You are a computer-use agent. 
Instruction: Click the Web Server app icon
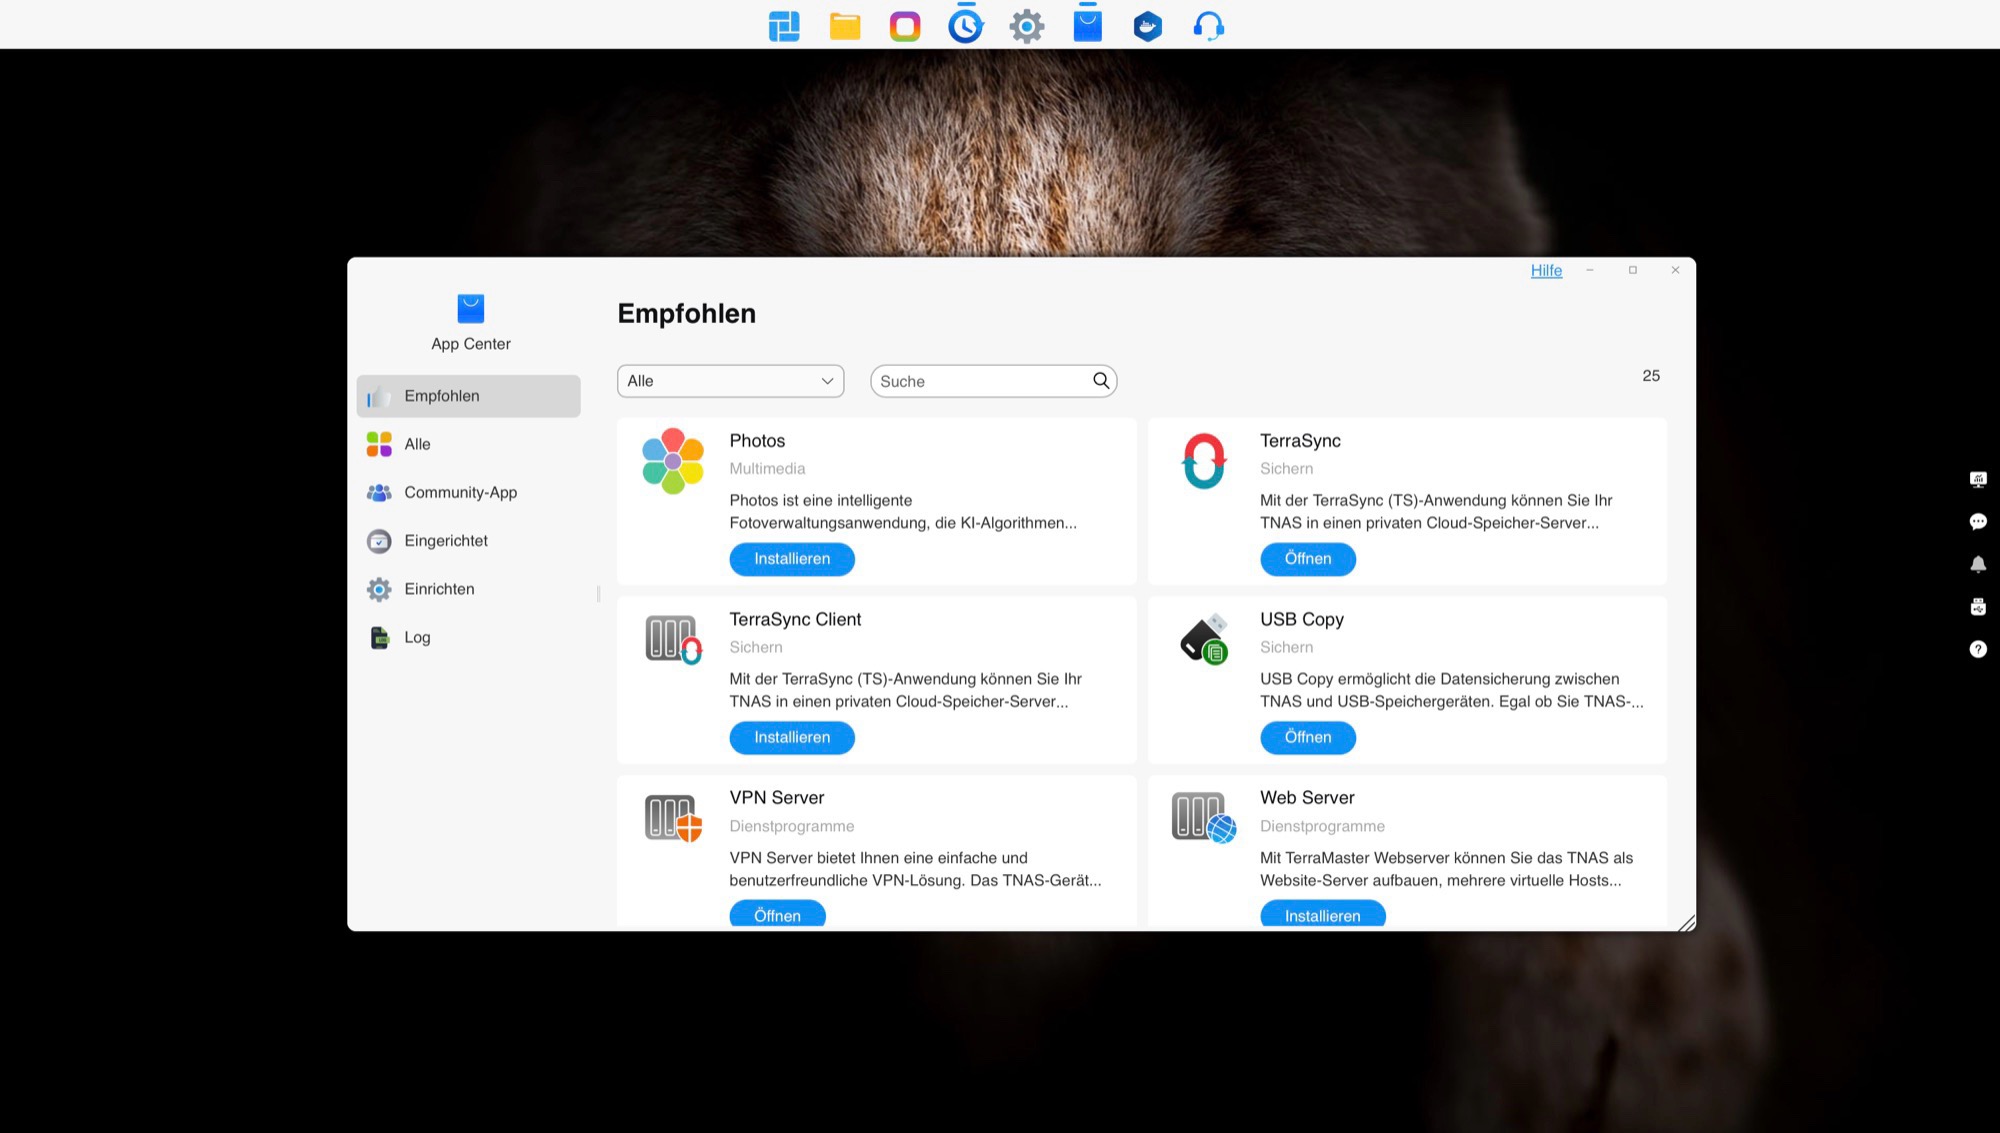coord(1203,818)
